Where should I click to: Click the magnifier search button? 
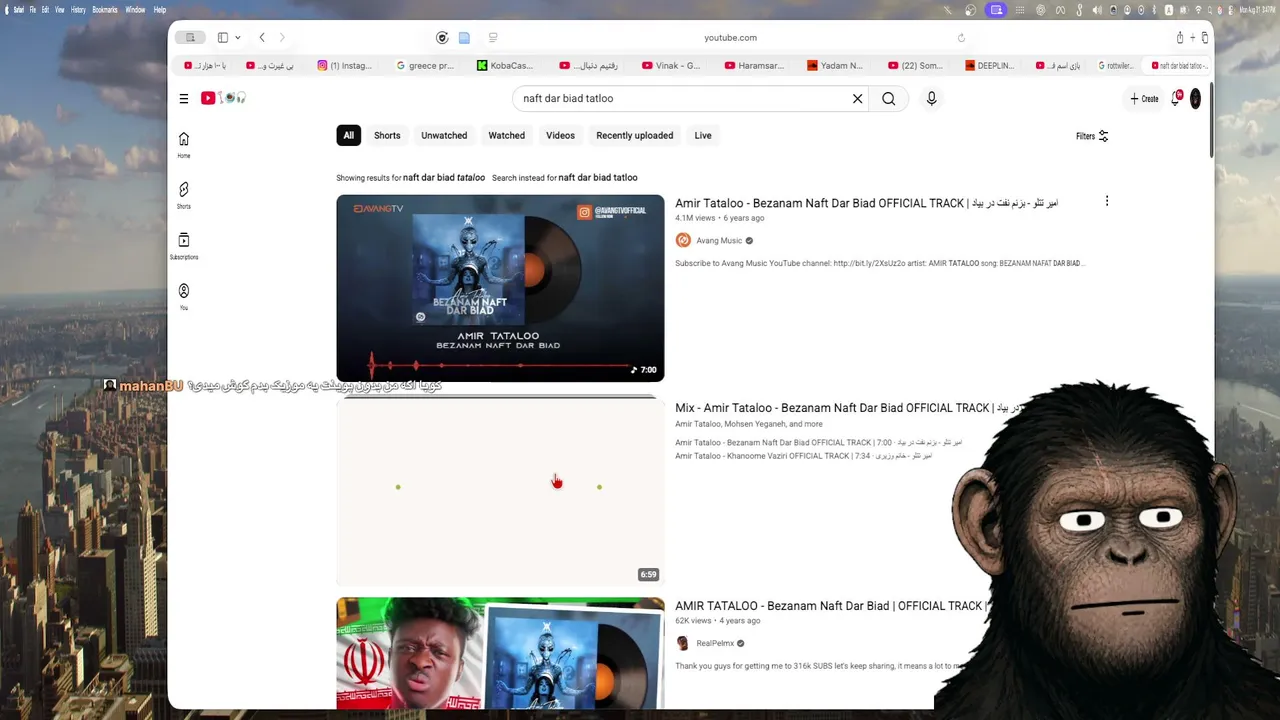889,98
